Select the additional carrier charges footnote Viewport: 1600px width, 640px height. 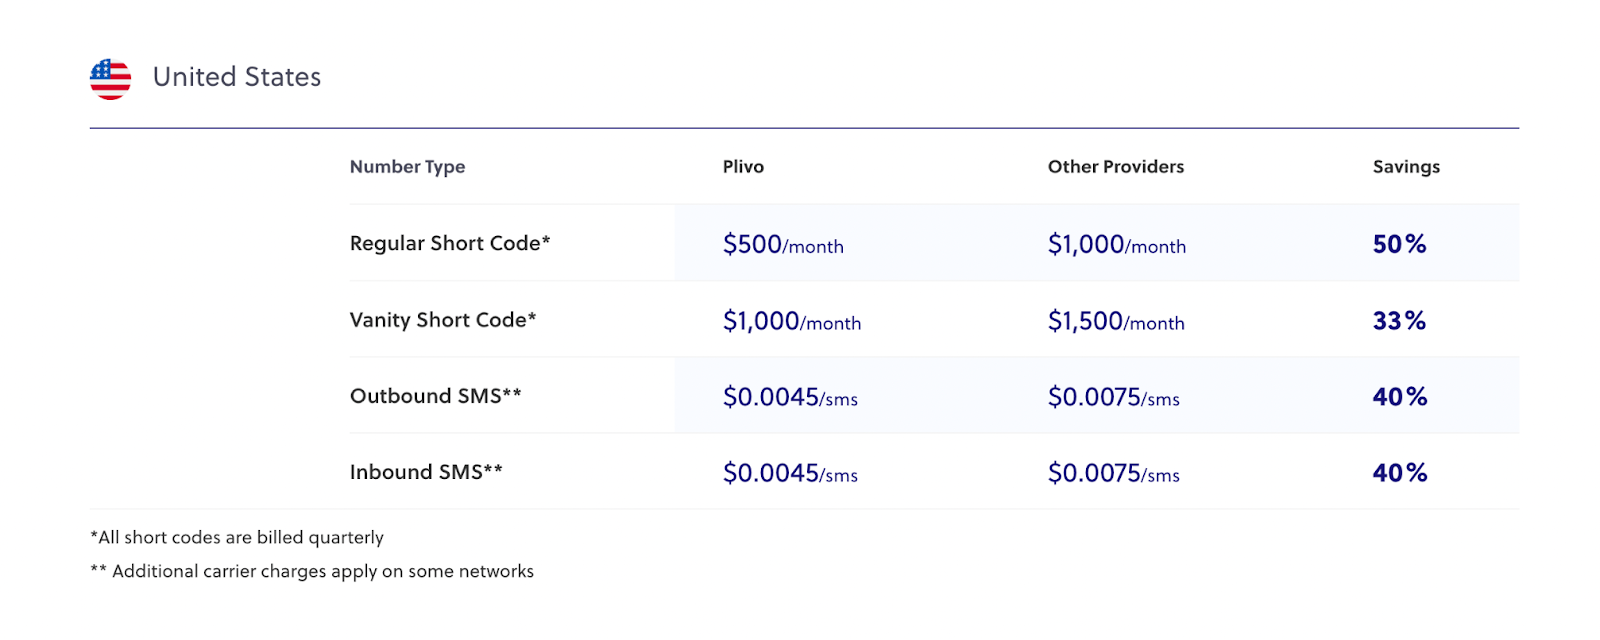coord(312,571)
